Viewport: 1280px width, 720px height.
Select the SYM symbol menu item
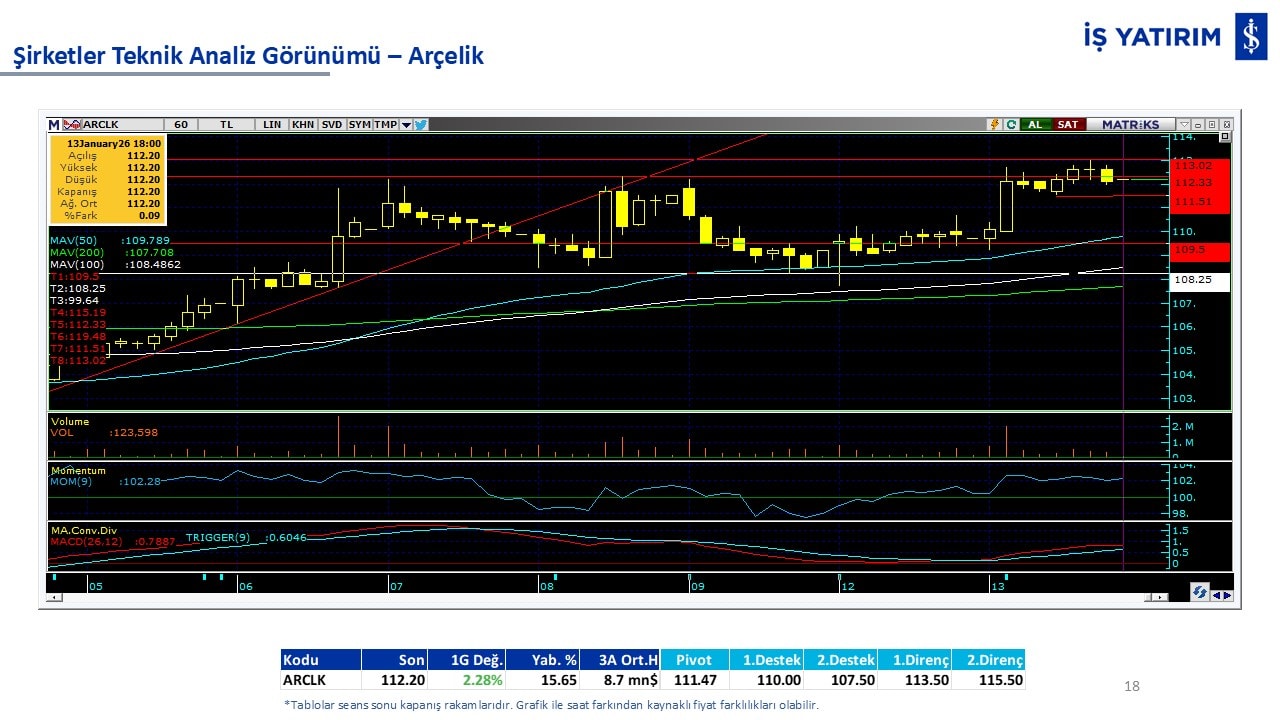359,125
